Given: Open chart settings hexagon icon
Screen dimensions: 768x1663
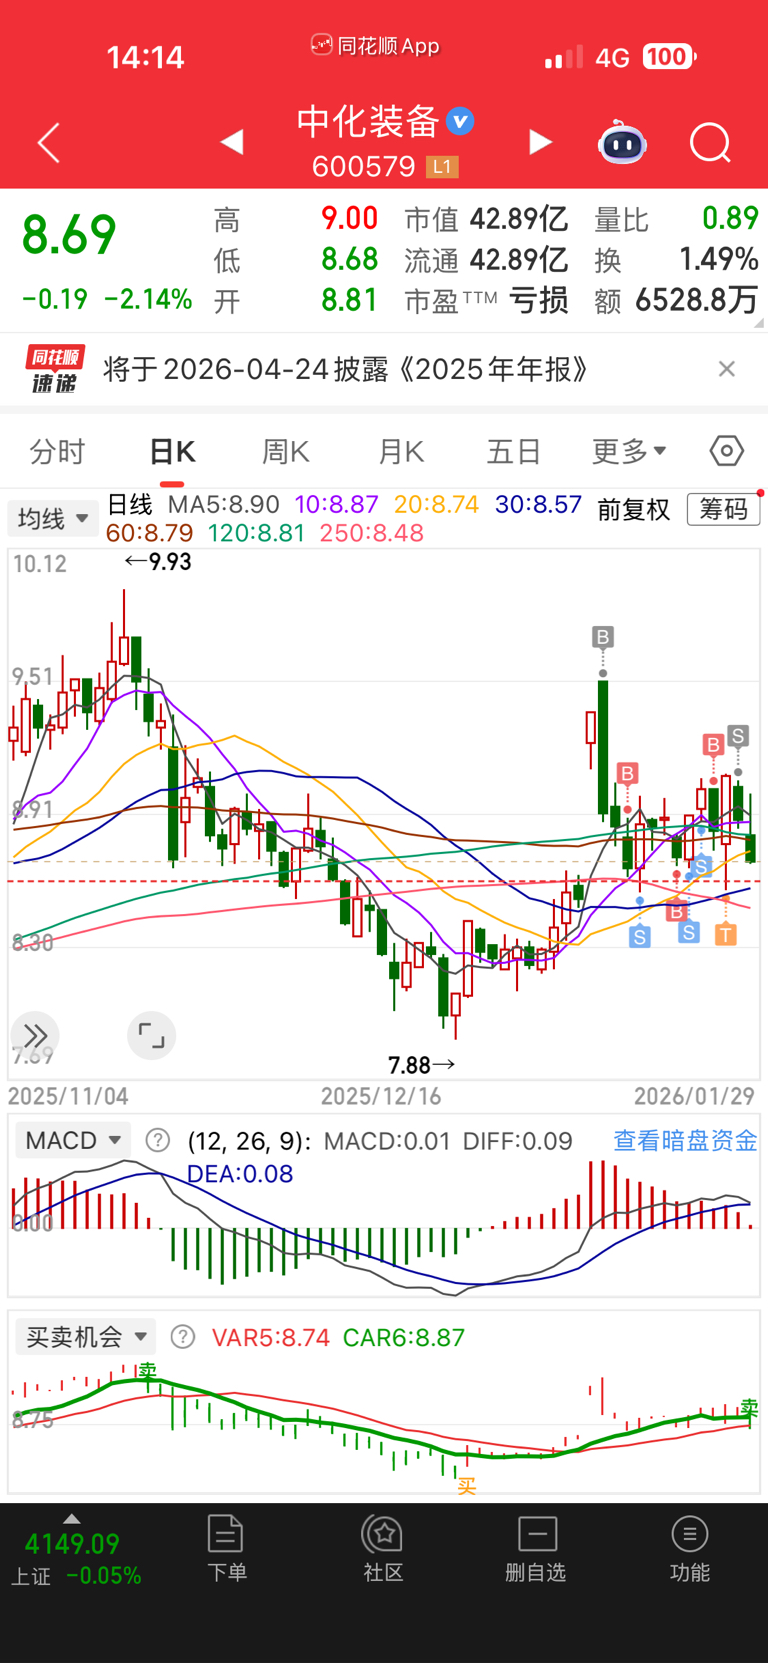Looking at the screenshot, I should pyautogui.click(x=727, y=451).
